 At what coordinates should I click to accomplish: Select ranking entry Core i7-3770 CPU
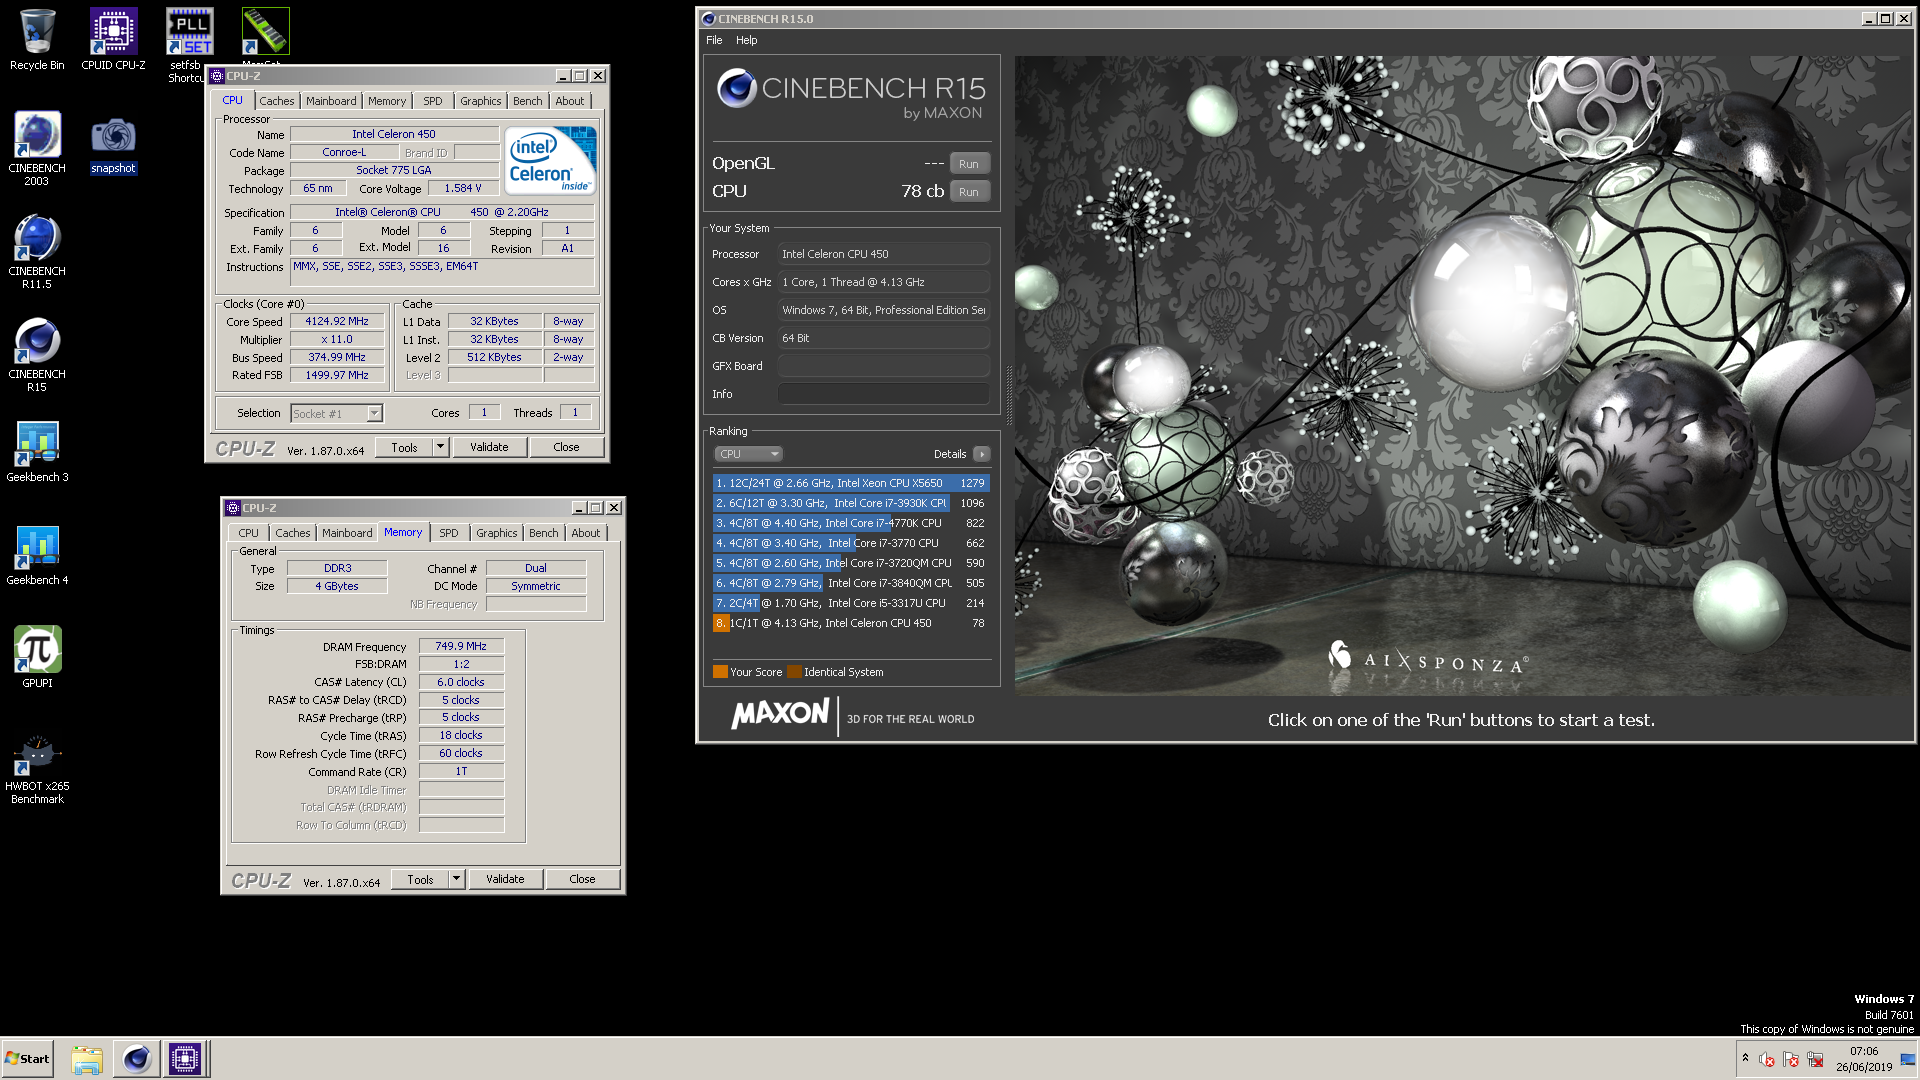pos(851,543)
